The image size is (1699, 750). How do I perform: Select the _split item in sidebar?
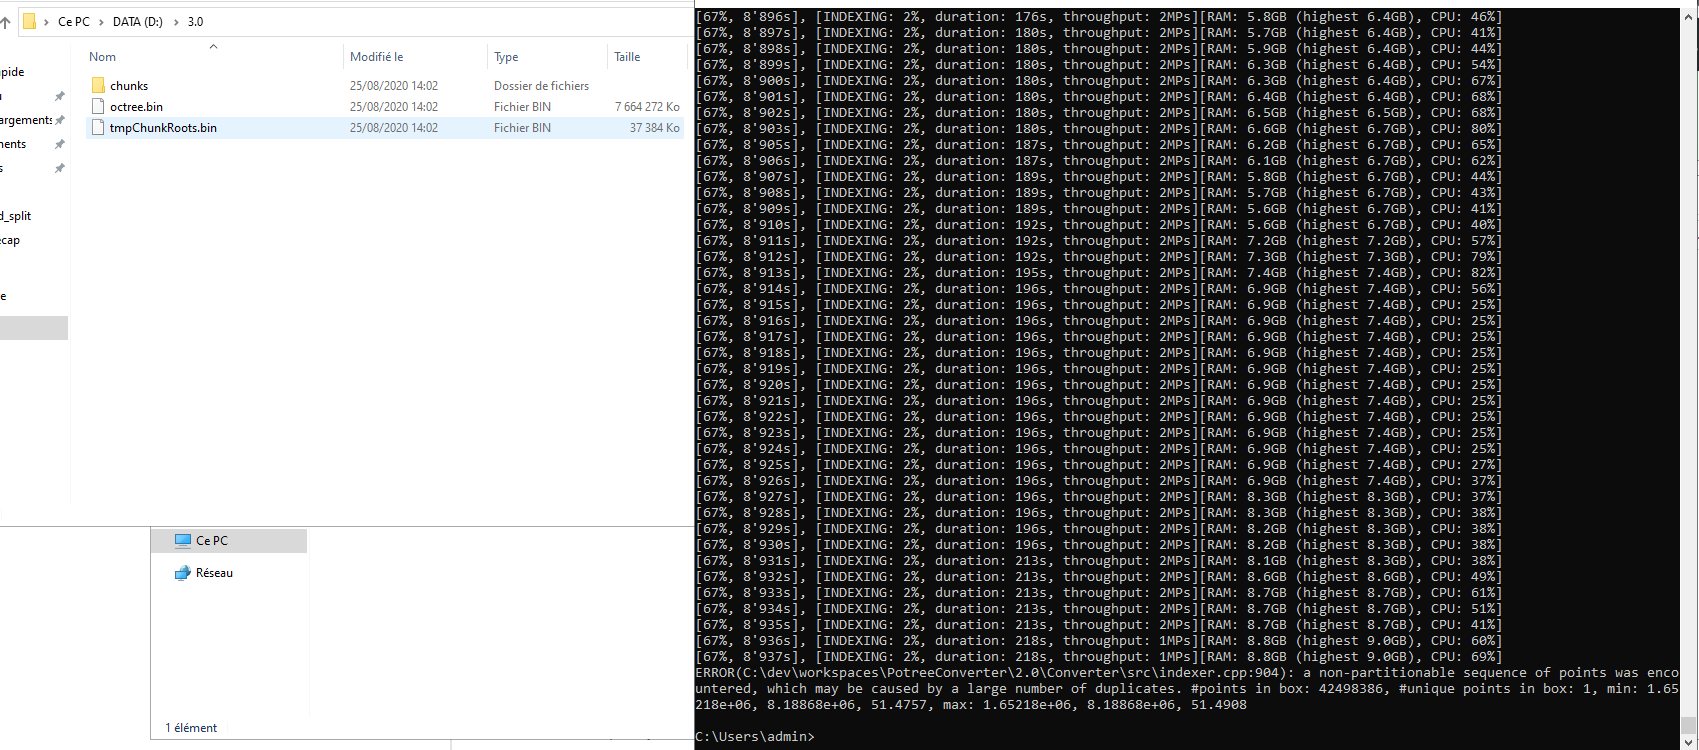[17, 216]
